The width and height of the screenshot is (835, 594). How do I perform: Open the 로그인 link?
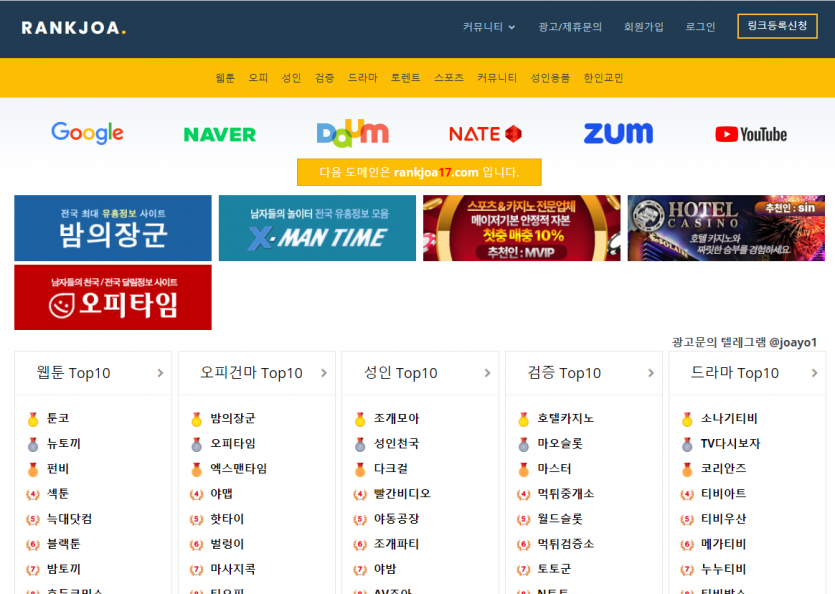point(700,27)
